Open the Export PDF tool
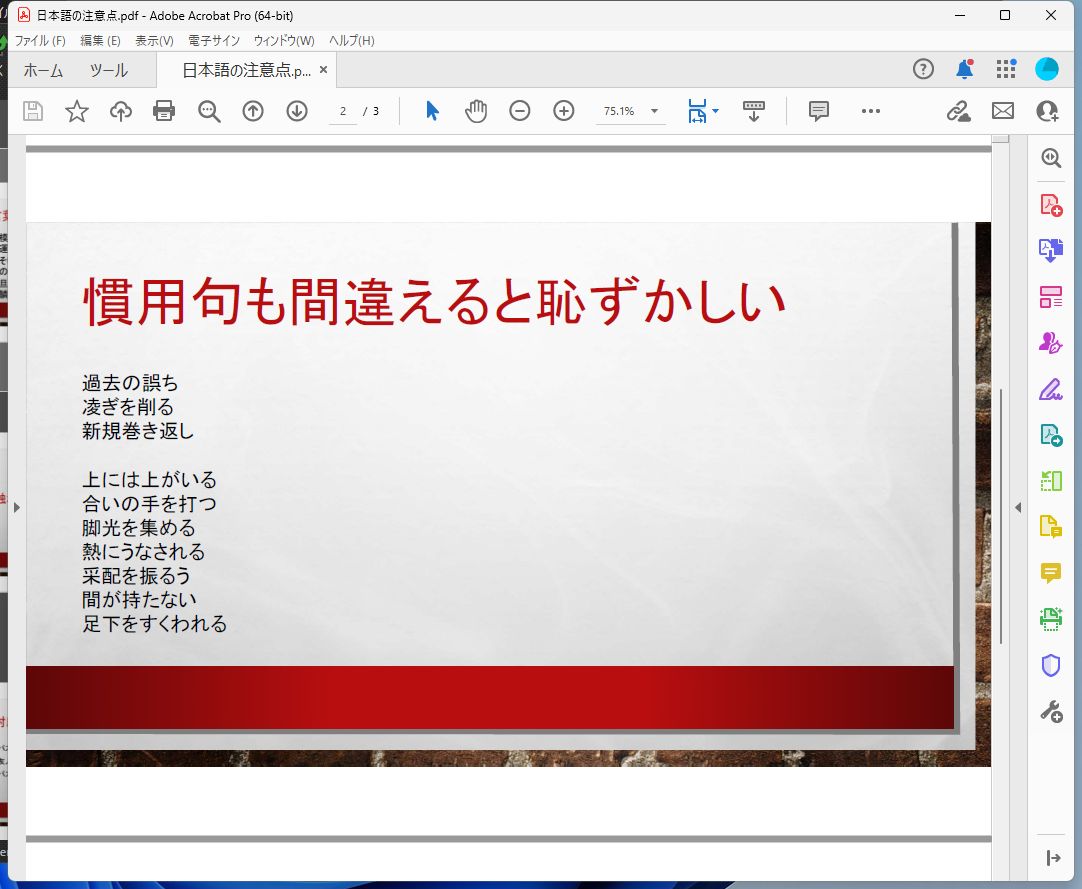The image size is (1082, 889). click(x=1050, y=250)
